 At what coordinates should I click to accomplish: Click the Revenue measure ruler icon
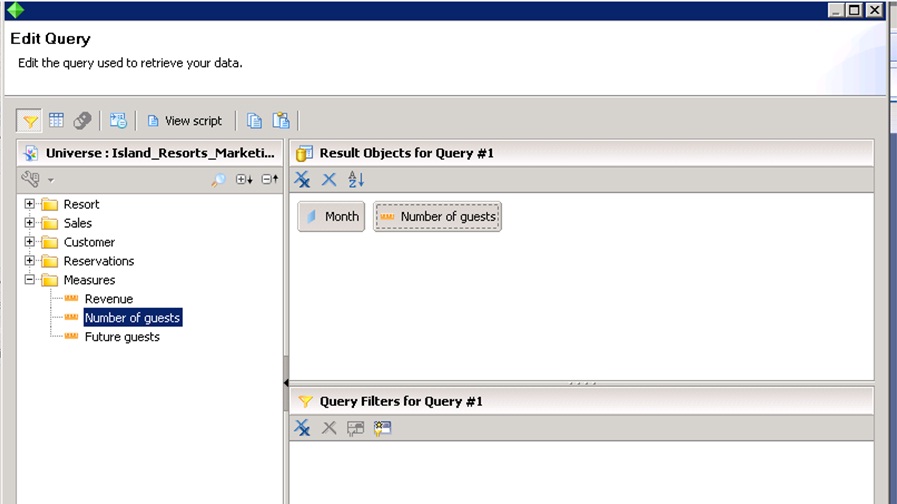(71, 298)
